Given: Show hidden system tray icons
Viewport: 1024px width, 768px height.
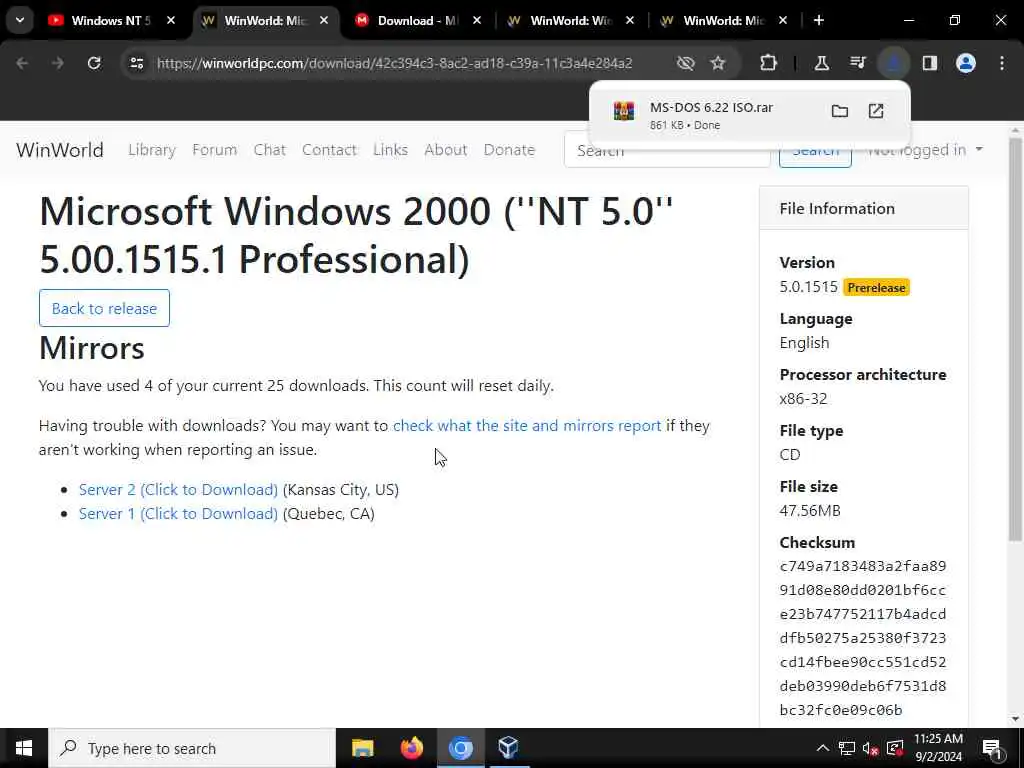Looking at the screenshot, I should click(x=823, y=748).
